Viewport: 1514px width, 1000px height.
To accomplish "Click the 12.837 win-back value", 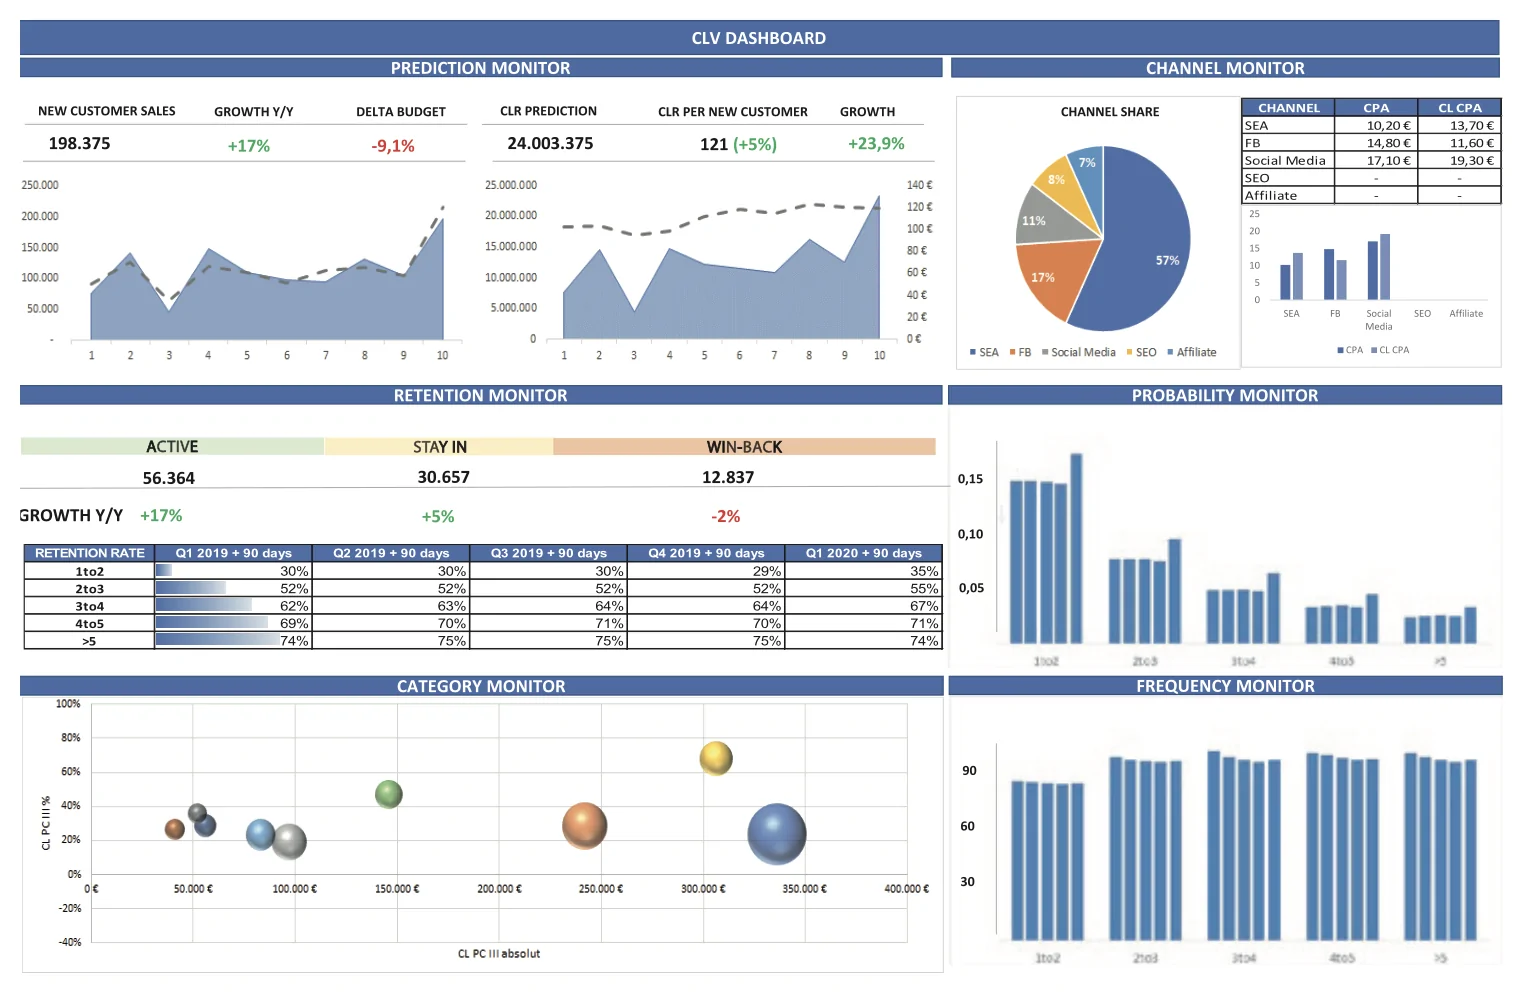I will (x=728, y=477).
